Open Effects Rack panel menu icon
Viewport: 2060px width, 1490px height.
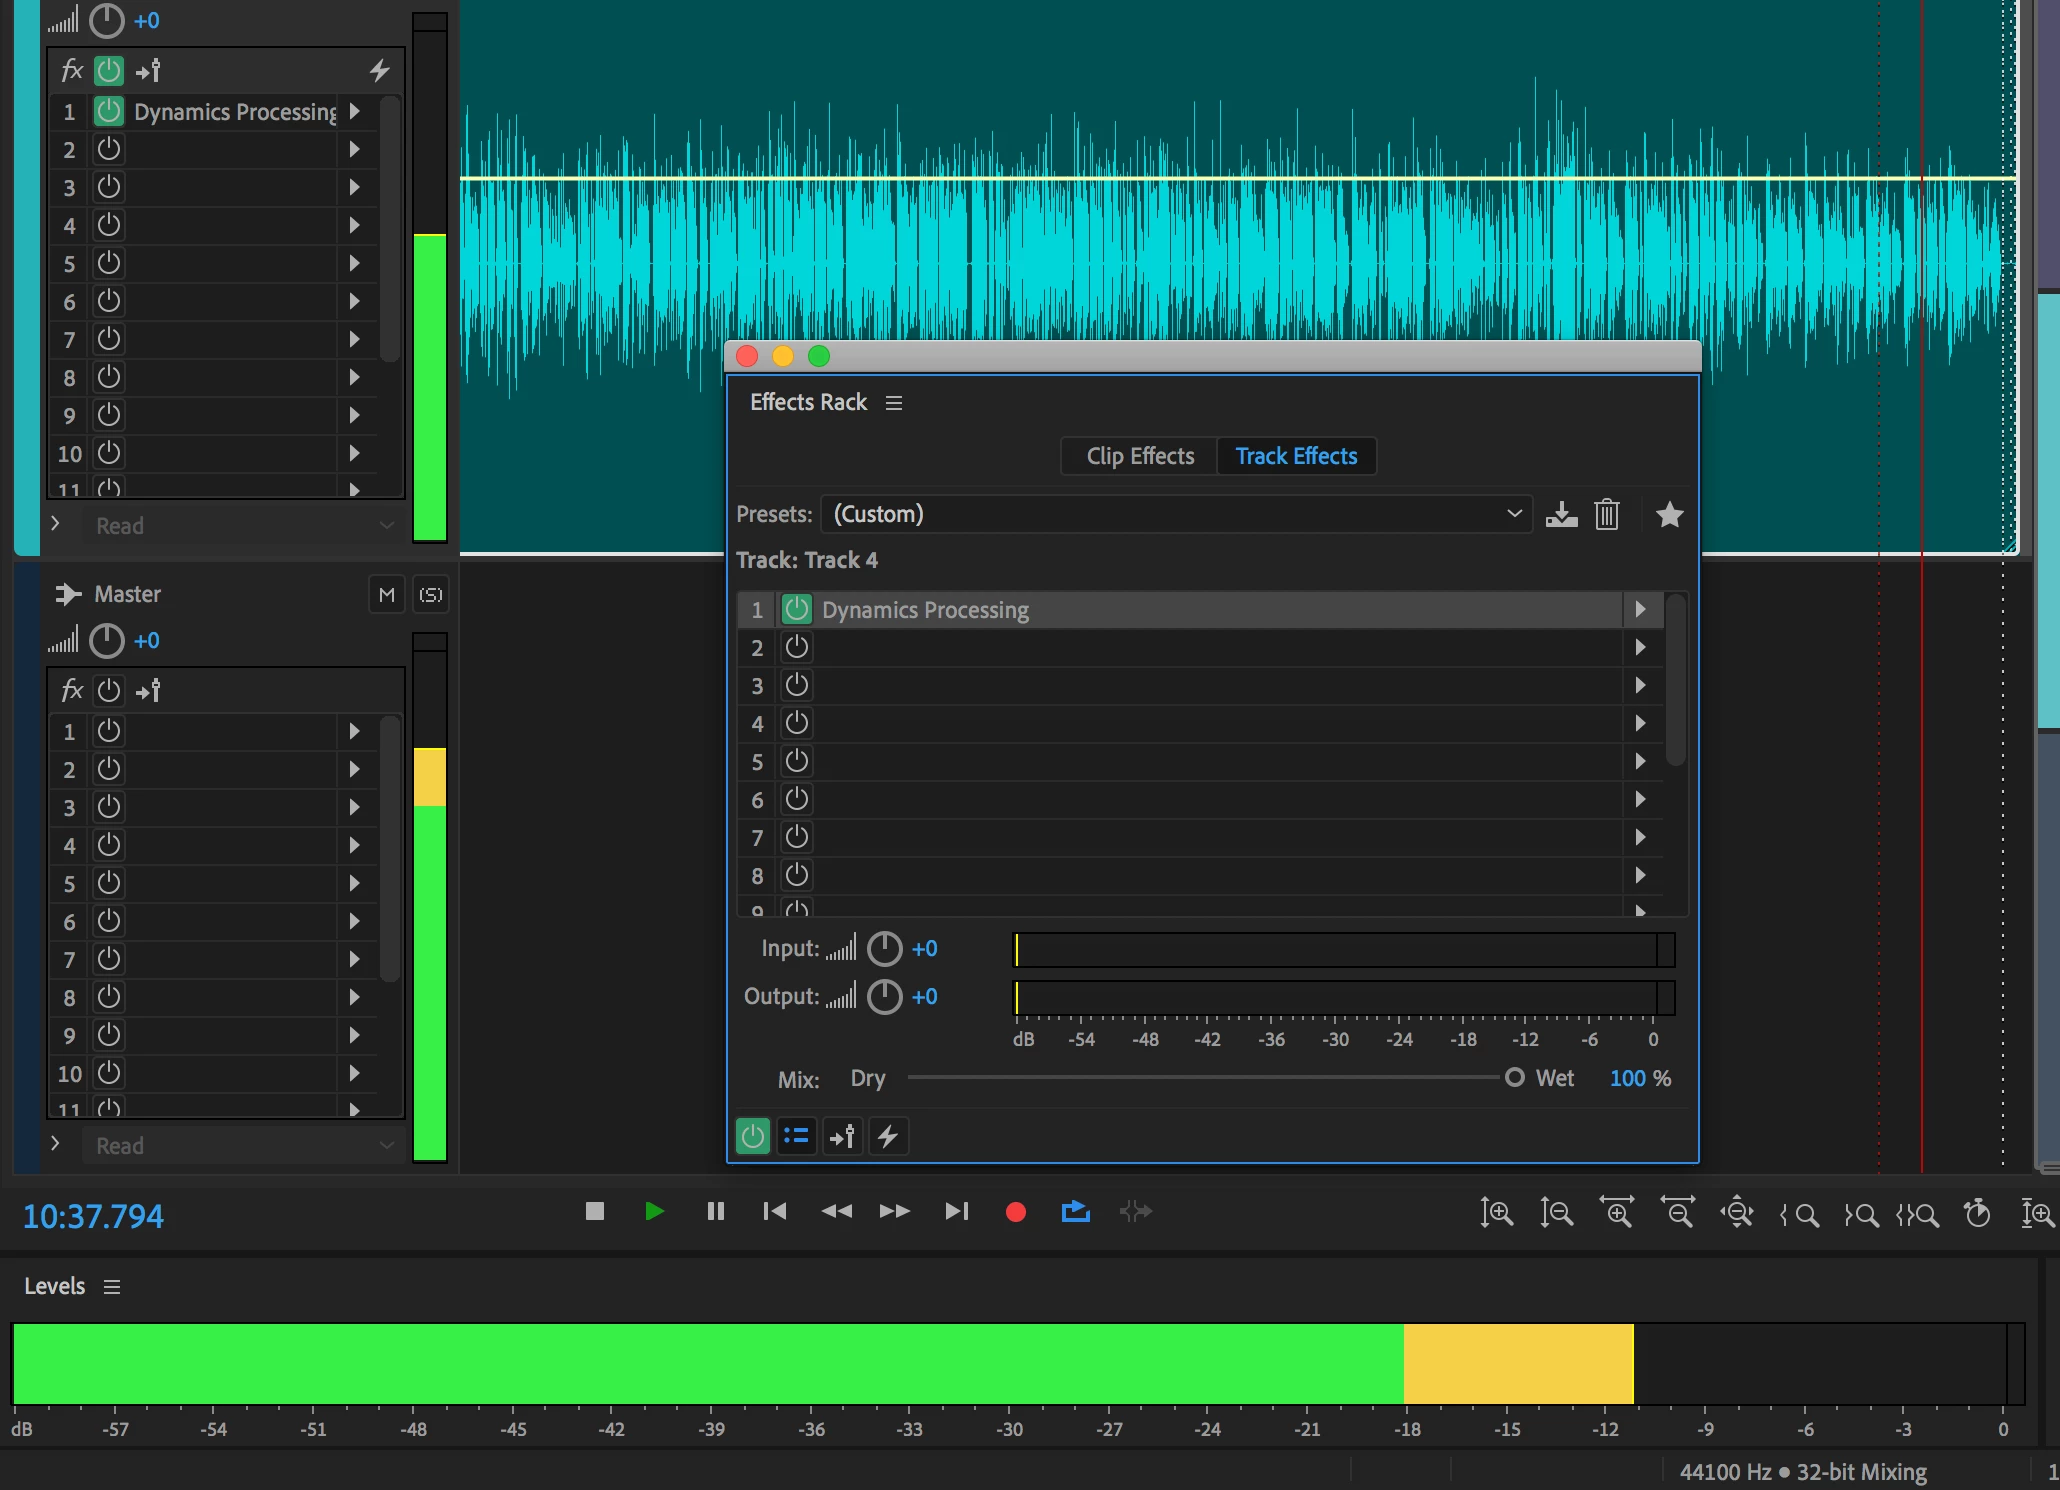[894, 403]
